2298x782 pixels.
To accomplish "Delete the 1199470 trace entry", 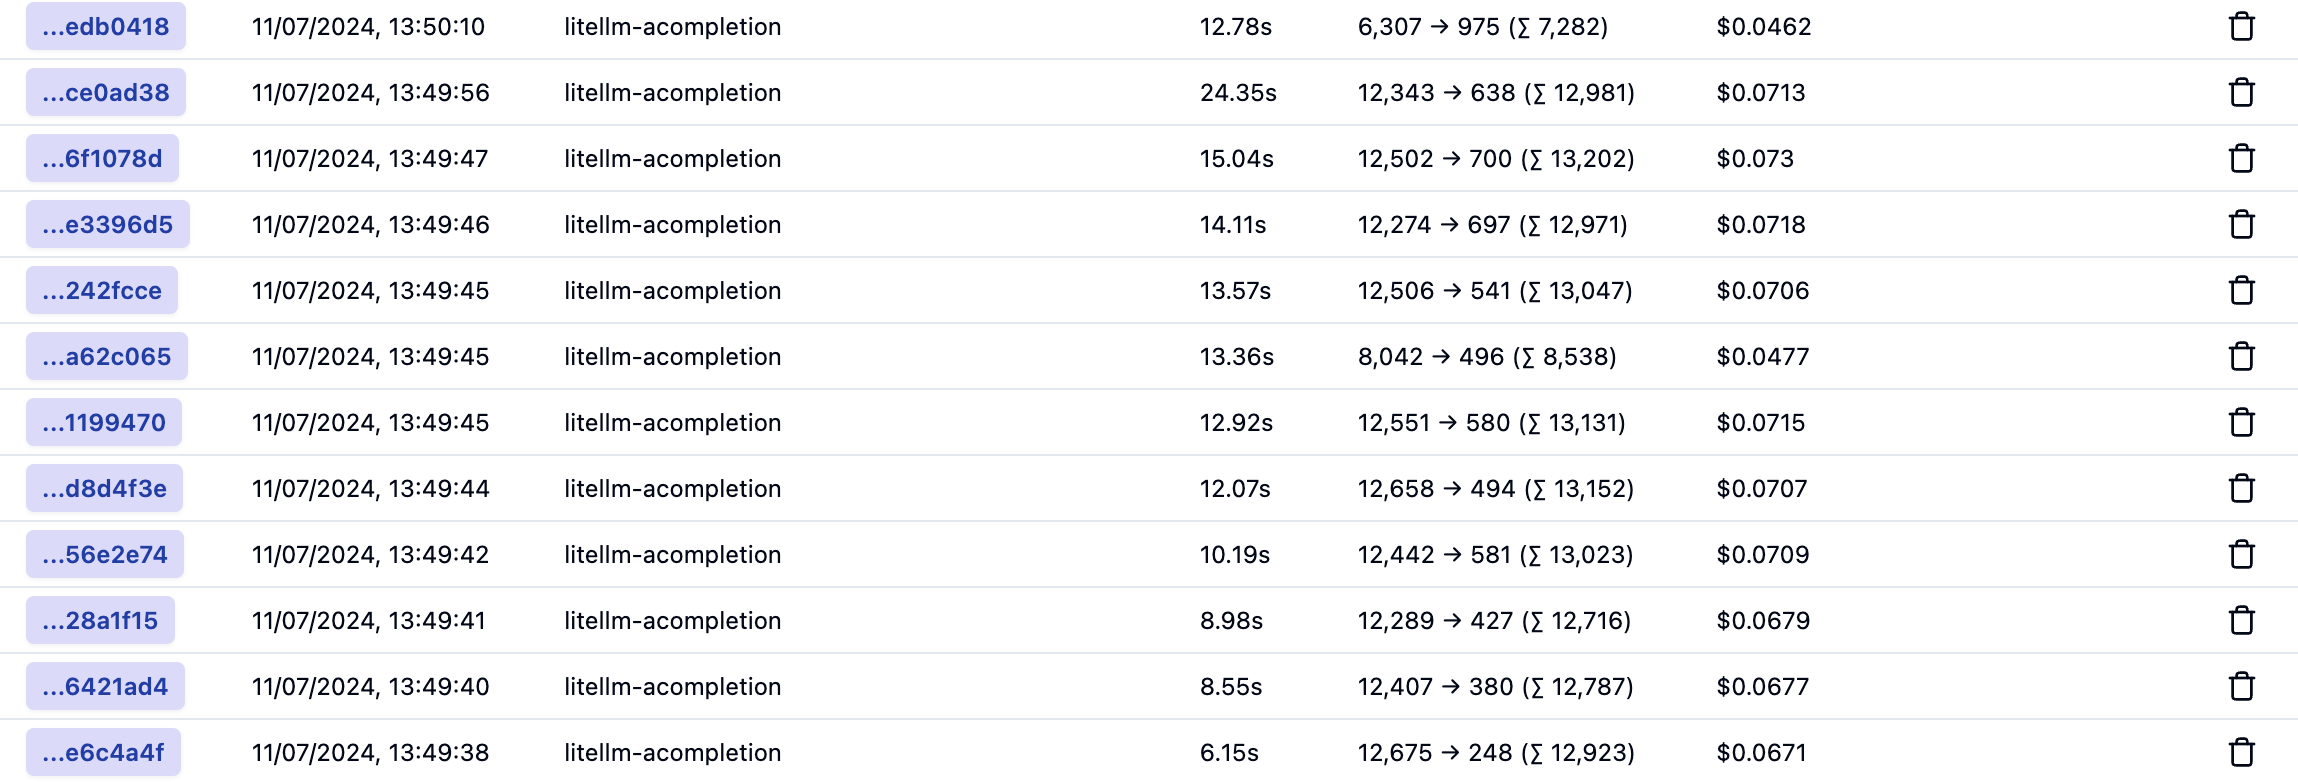I will tap(2242, 423).
